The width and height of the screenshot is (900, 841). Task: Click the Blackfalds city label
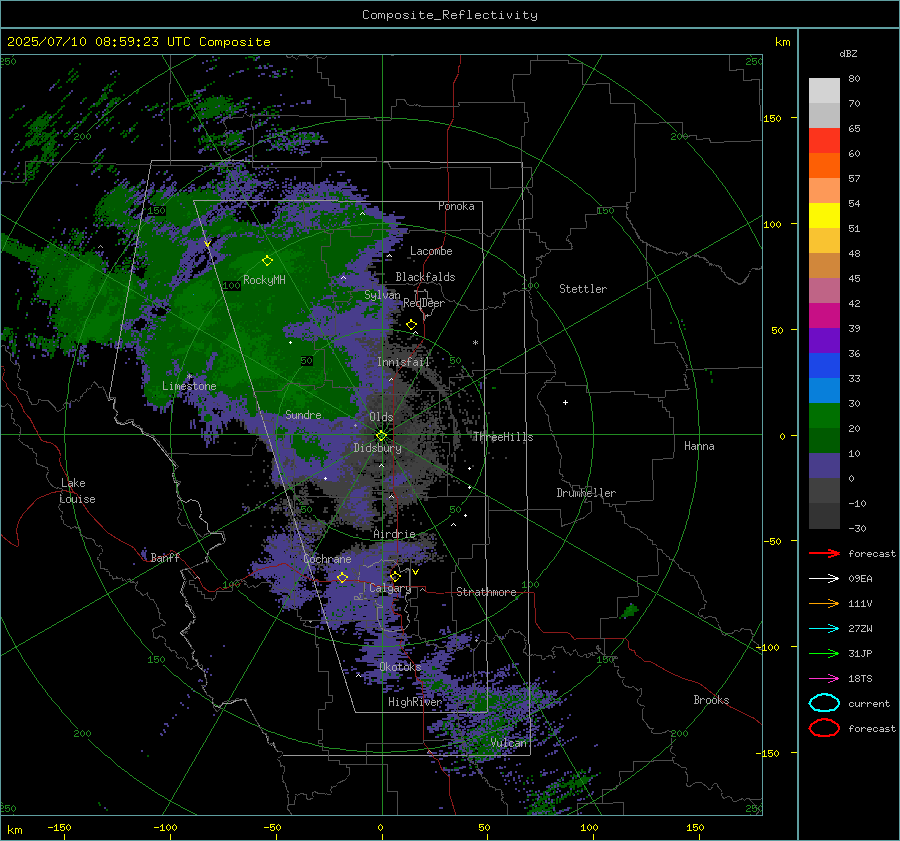click(x=425, y=277)
